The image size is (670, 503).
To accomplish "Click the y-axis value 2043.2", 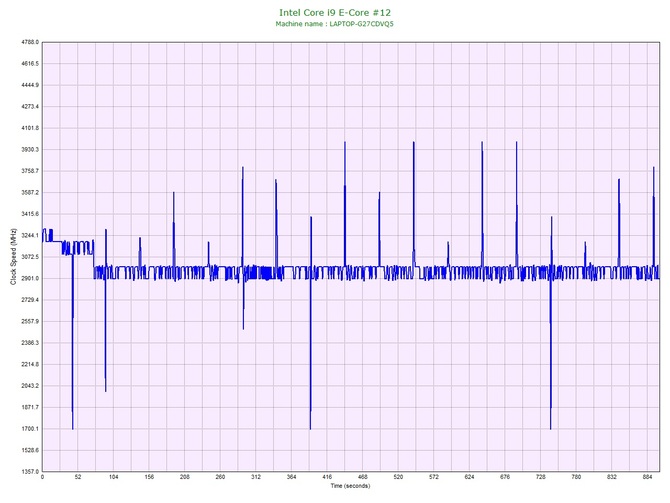I will point(30,385).
